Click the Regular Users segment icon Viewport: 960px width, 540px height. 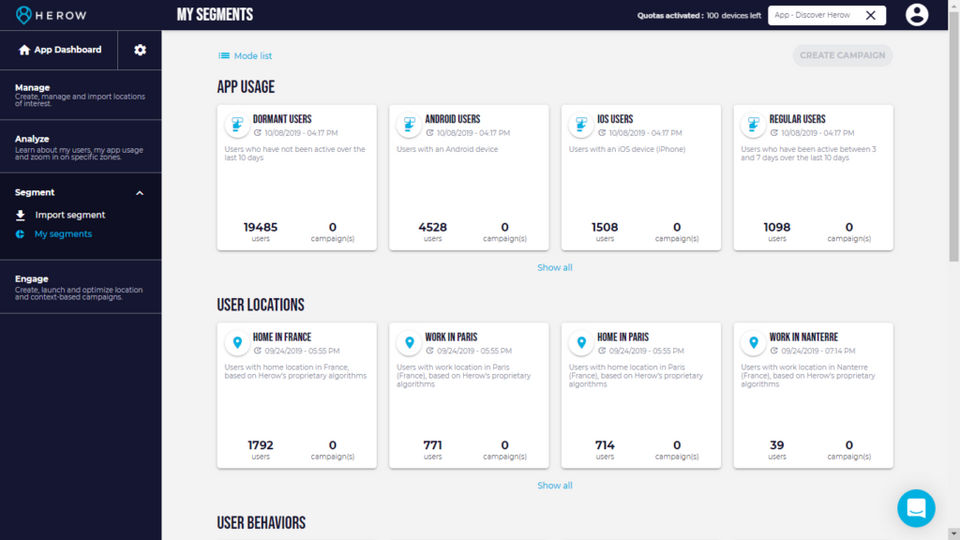tap(753, 124)
